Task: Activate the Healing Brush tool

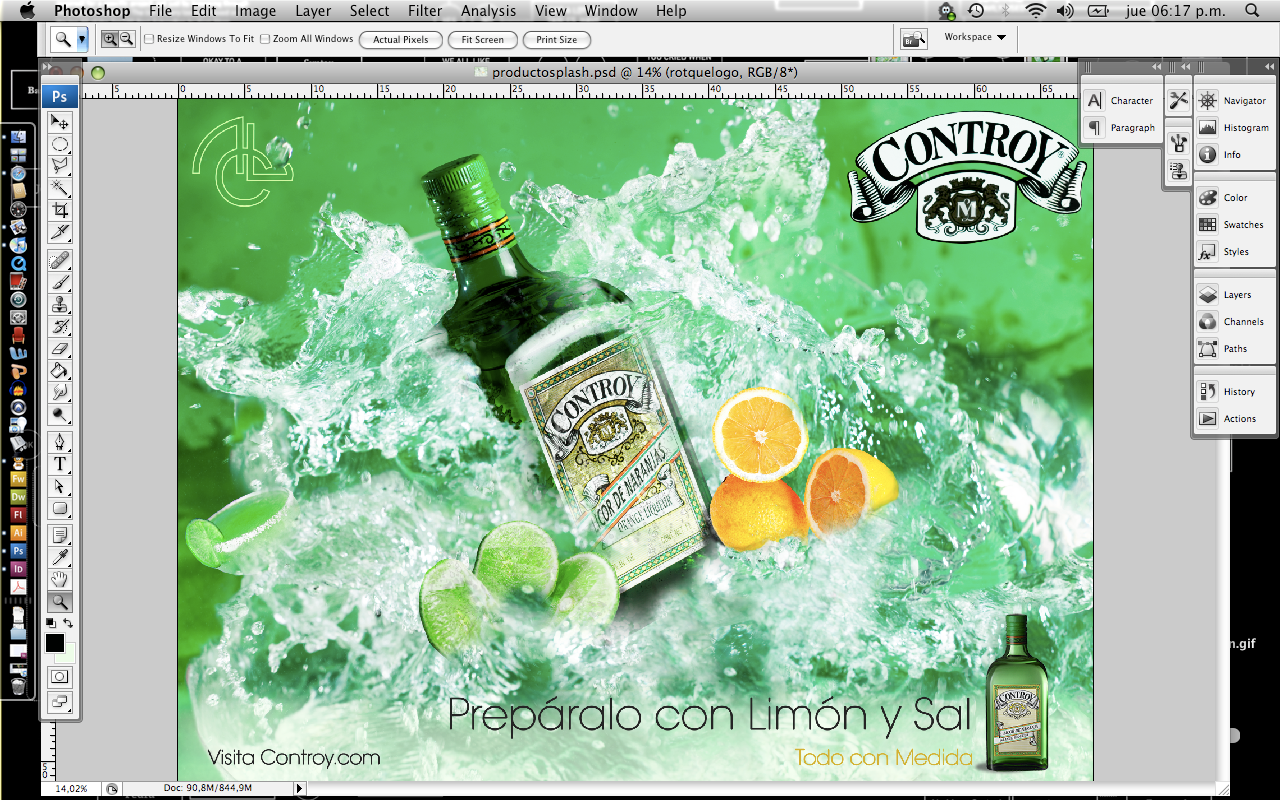Action: coord(60,259)
